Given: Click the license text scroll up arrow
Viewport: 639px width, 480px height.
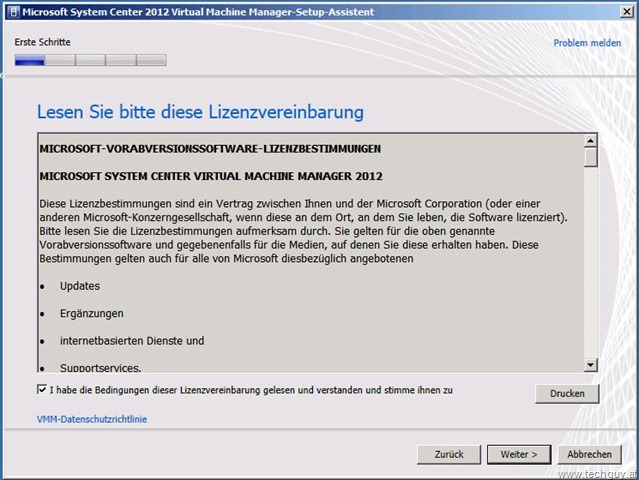Looking at the screenshot, I should tap(591, 141).
